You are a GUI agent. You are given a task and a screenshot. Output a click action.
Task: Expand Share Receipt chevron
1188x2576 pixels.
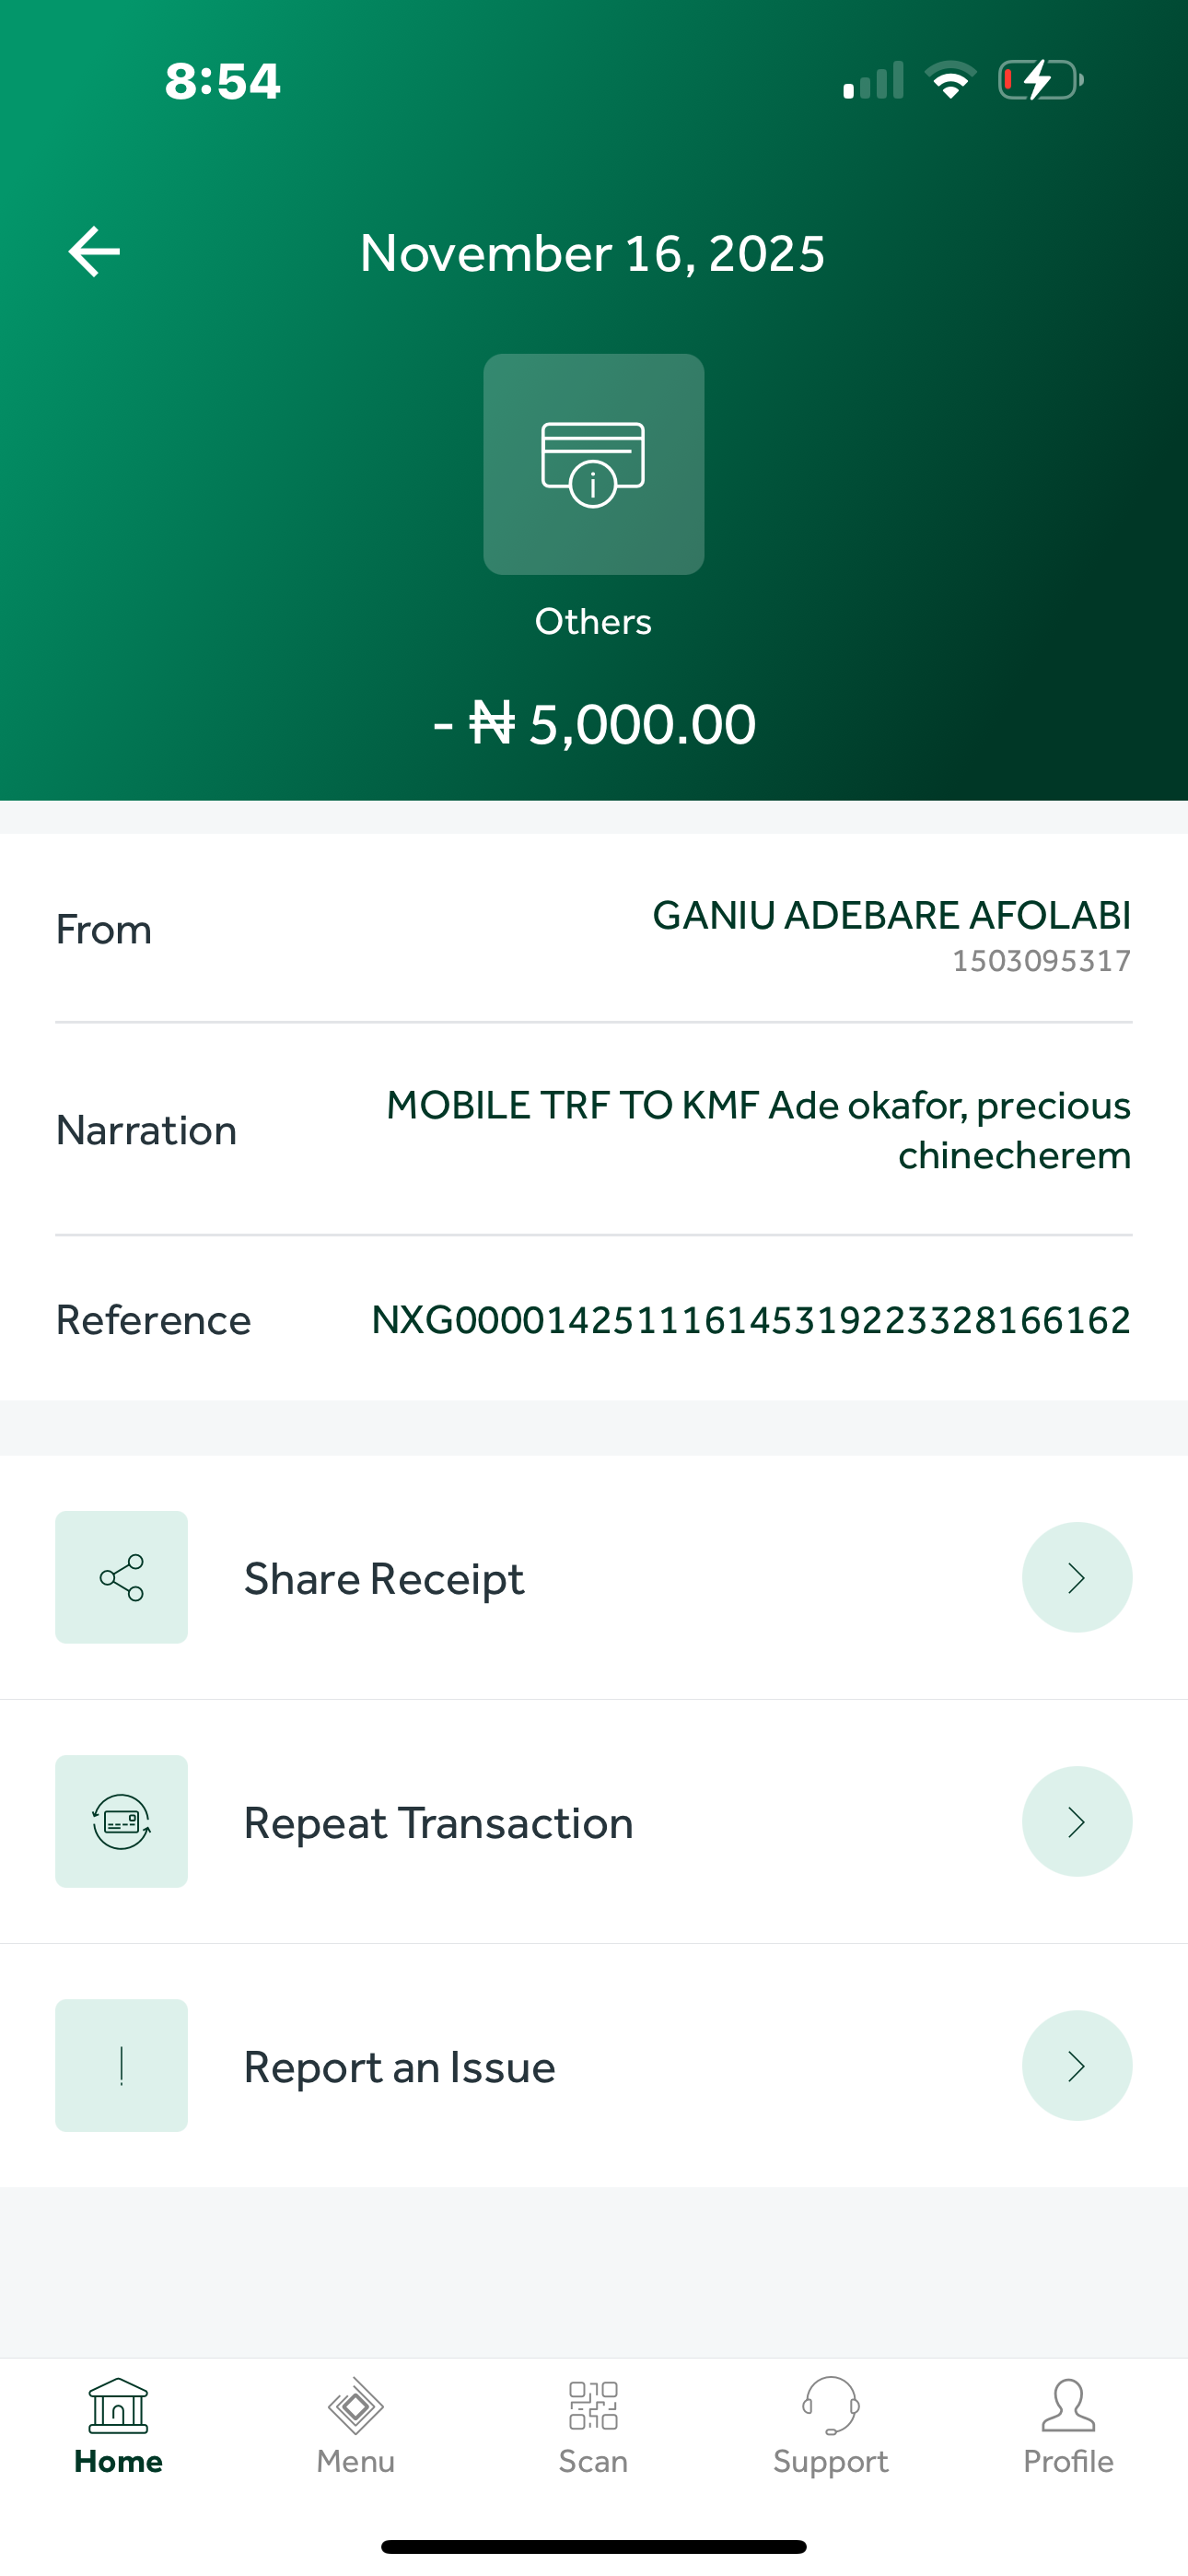coord(1076,1577)
